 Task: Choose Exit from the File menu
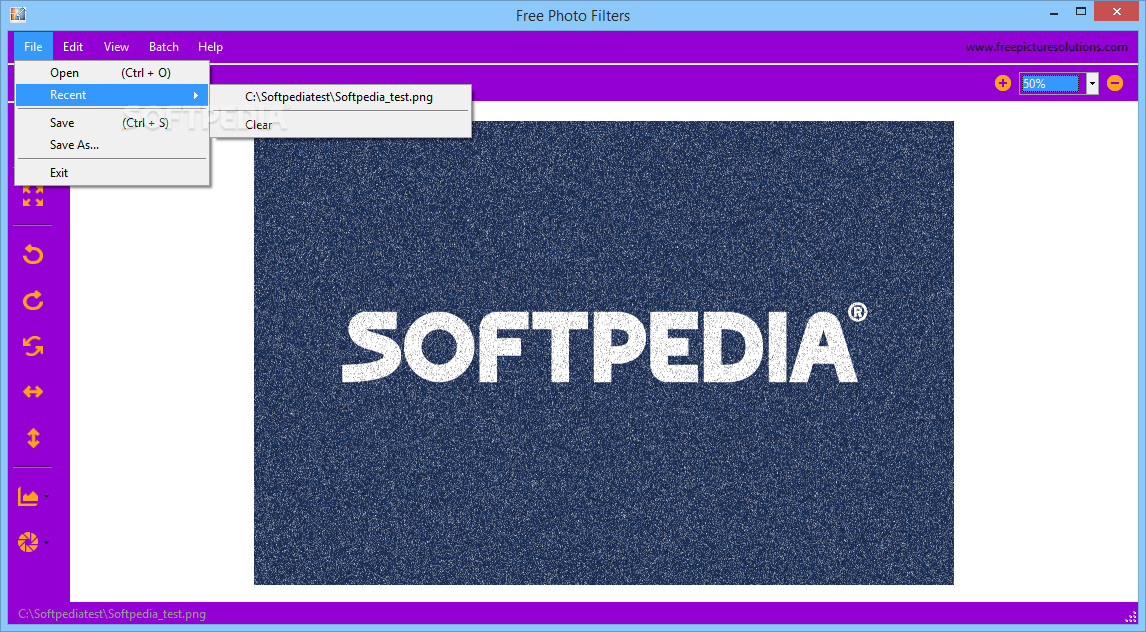click(112, 173)
